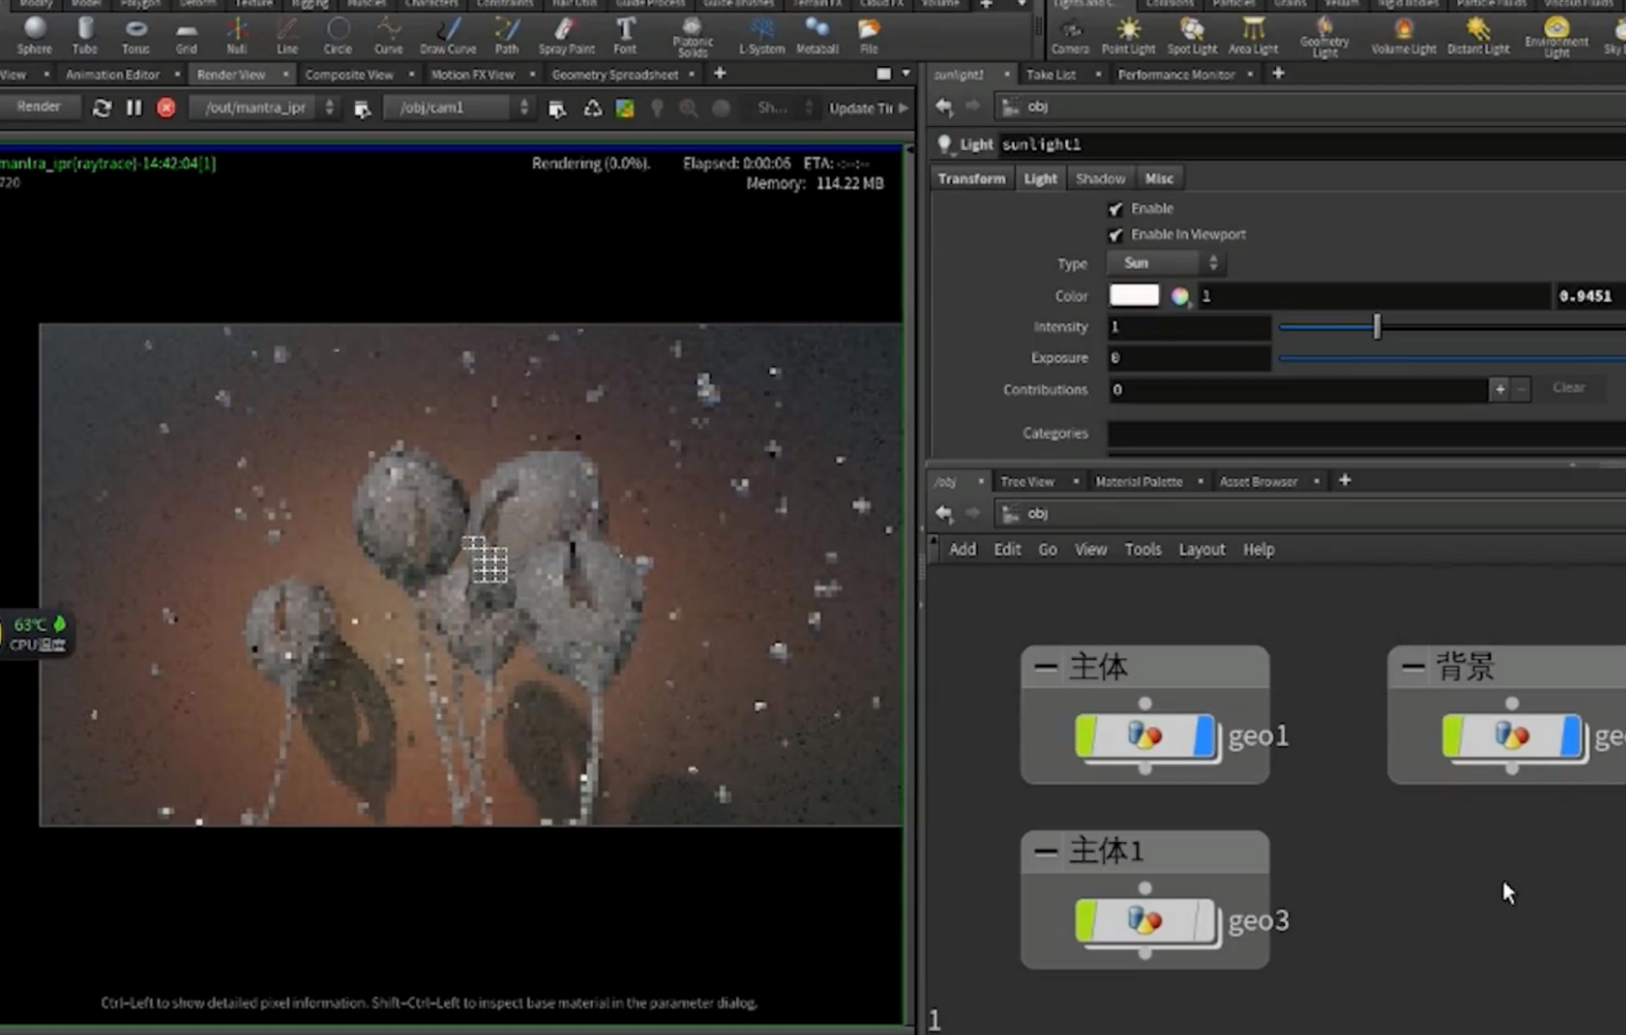Select the Torus shelf tool
The width and height of the screenshot is (1626, 1035).
coord(135,35)
